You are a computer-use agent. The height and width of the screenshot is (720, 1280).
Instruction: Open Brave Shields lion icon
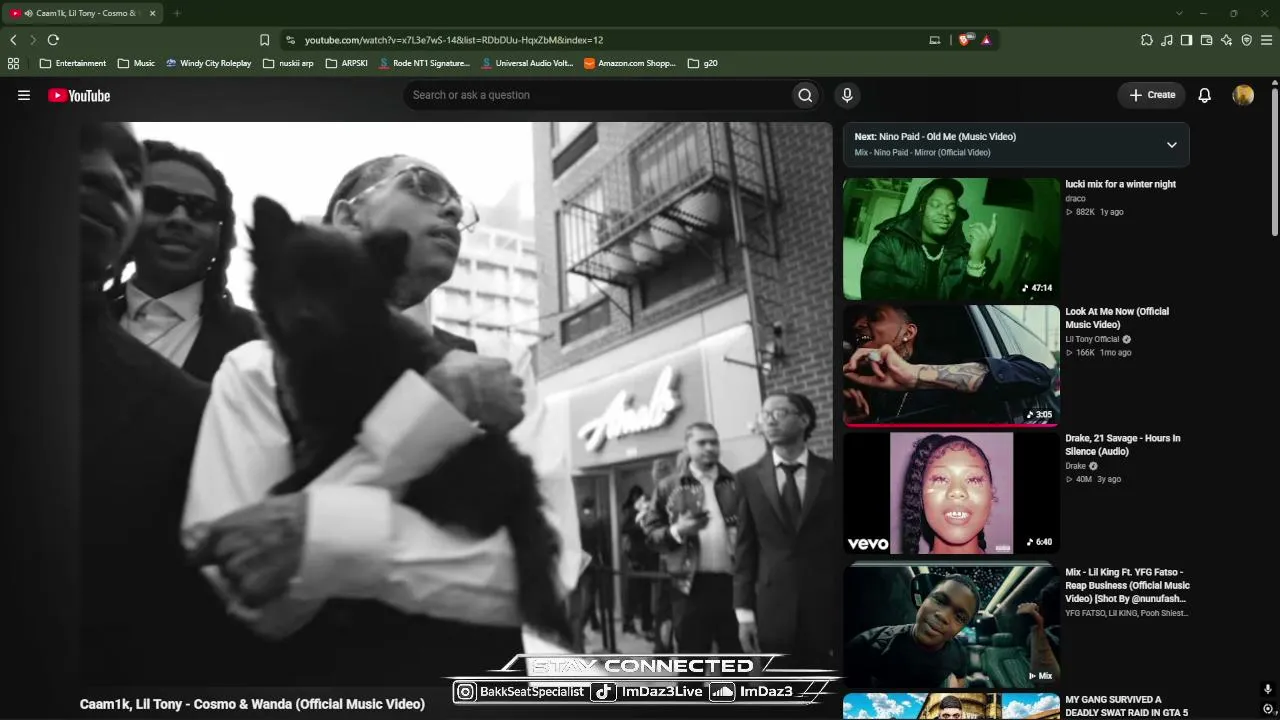[x=965, y=40]
